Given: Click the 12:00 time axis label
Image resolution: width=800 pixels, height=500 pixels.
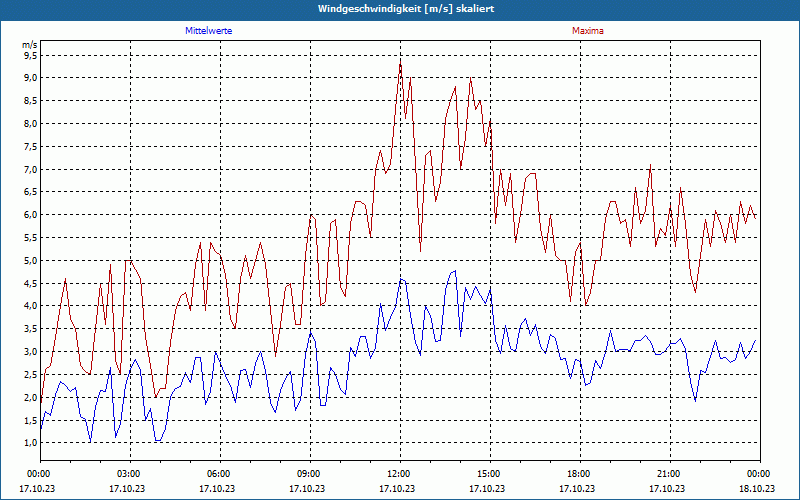Looking at the screenshot, I should tap(400, 474).
